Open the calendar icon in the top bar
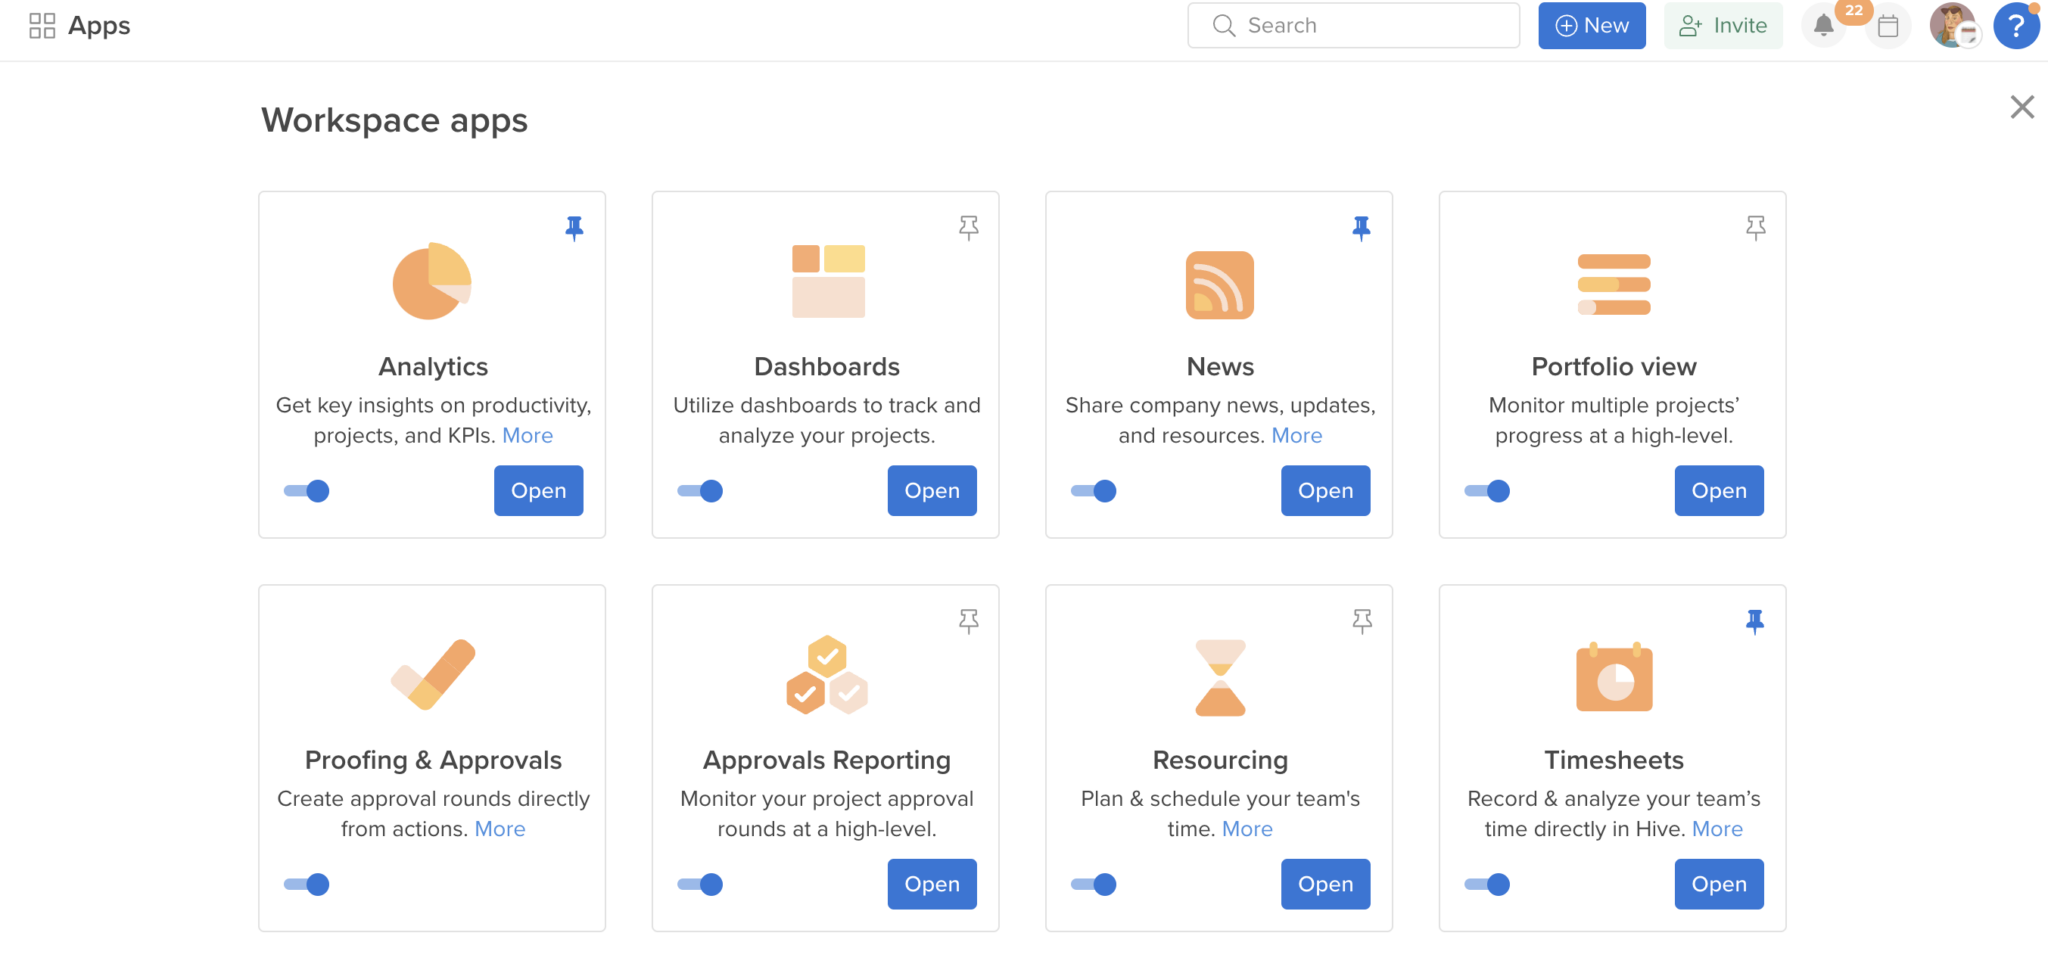The width and height of the screenshot is (2048, 964). point(1888,26)
